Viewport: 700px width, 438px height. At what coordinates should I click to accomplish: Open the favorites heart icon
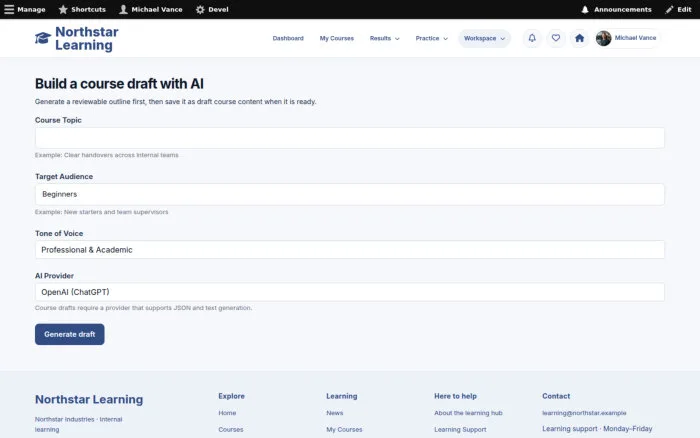coord(555,38)
